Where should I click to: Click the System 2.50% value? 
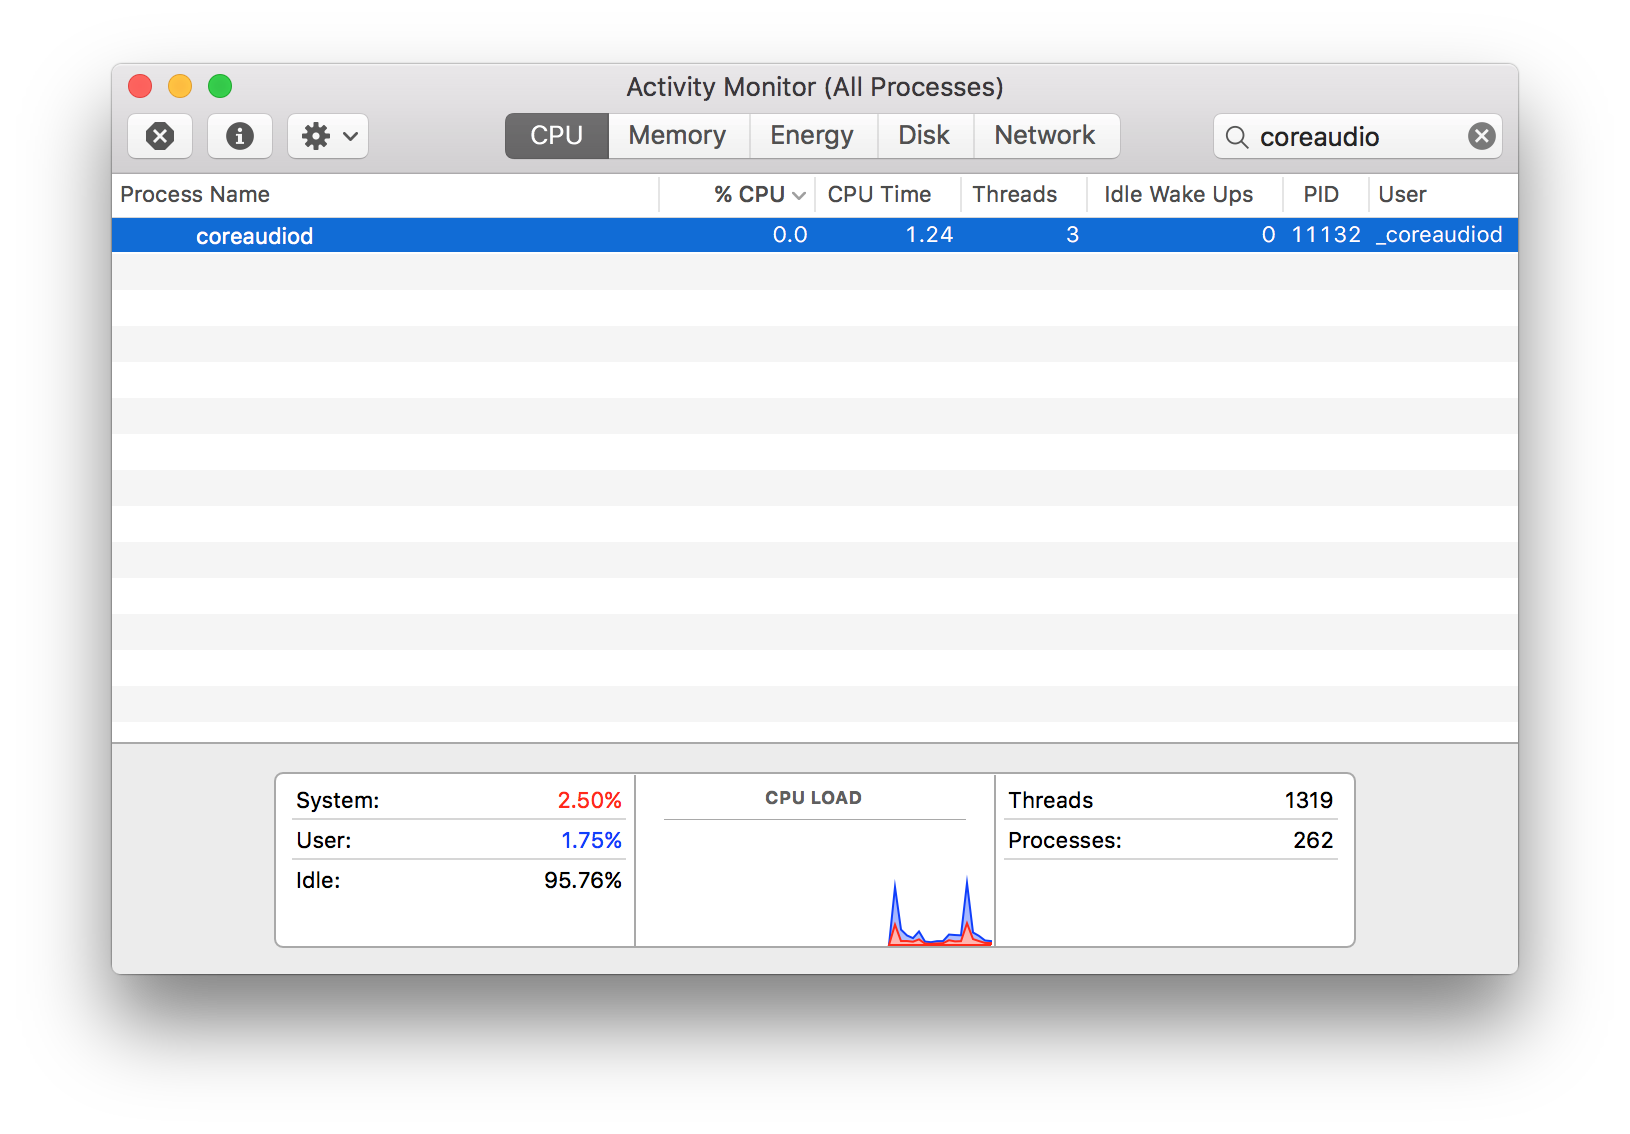pyautogui.click(x=589, y=800)
